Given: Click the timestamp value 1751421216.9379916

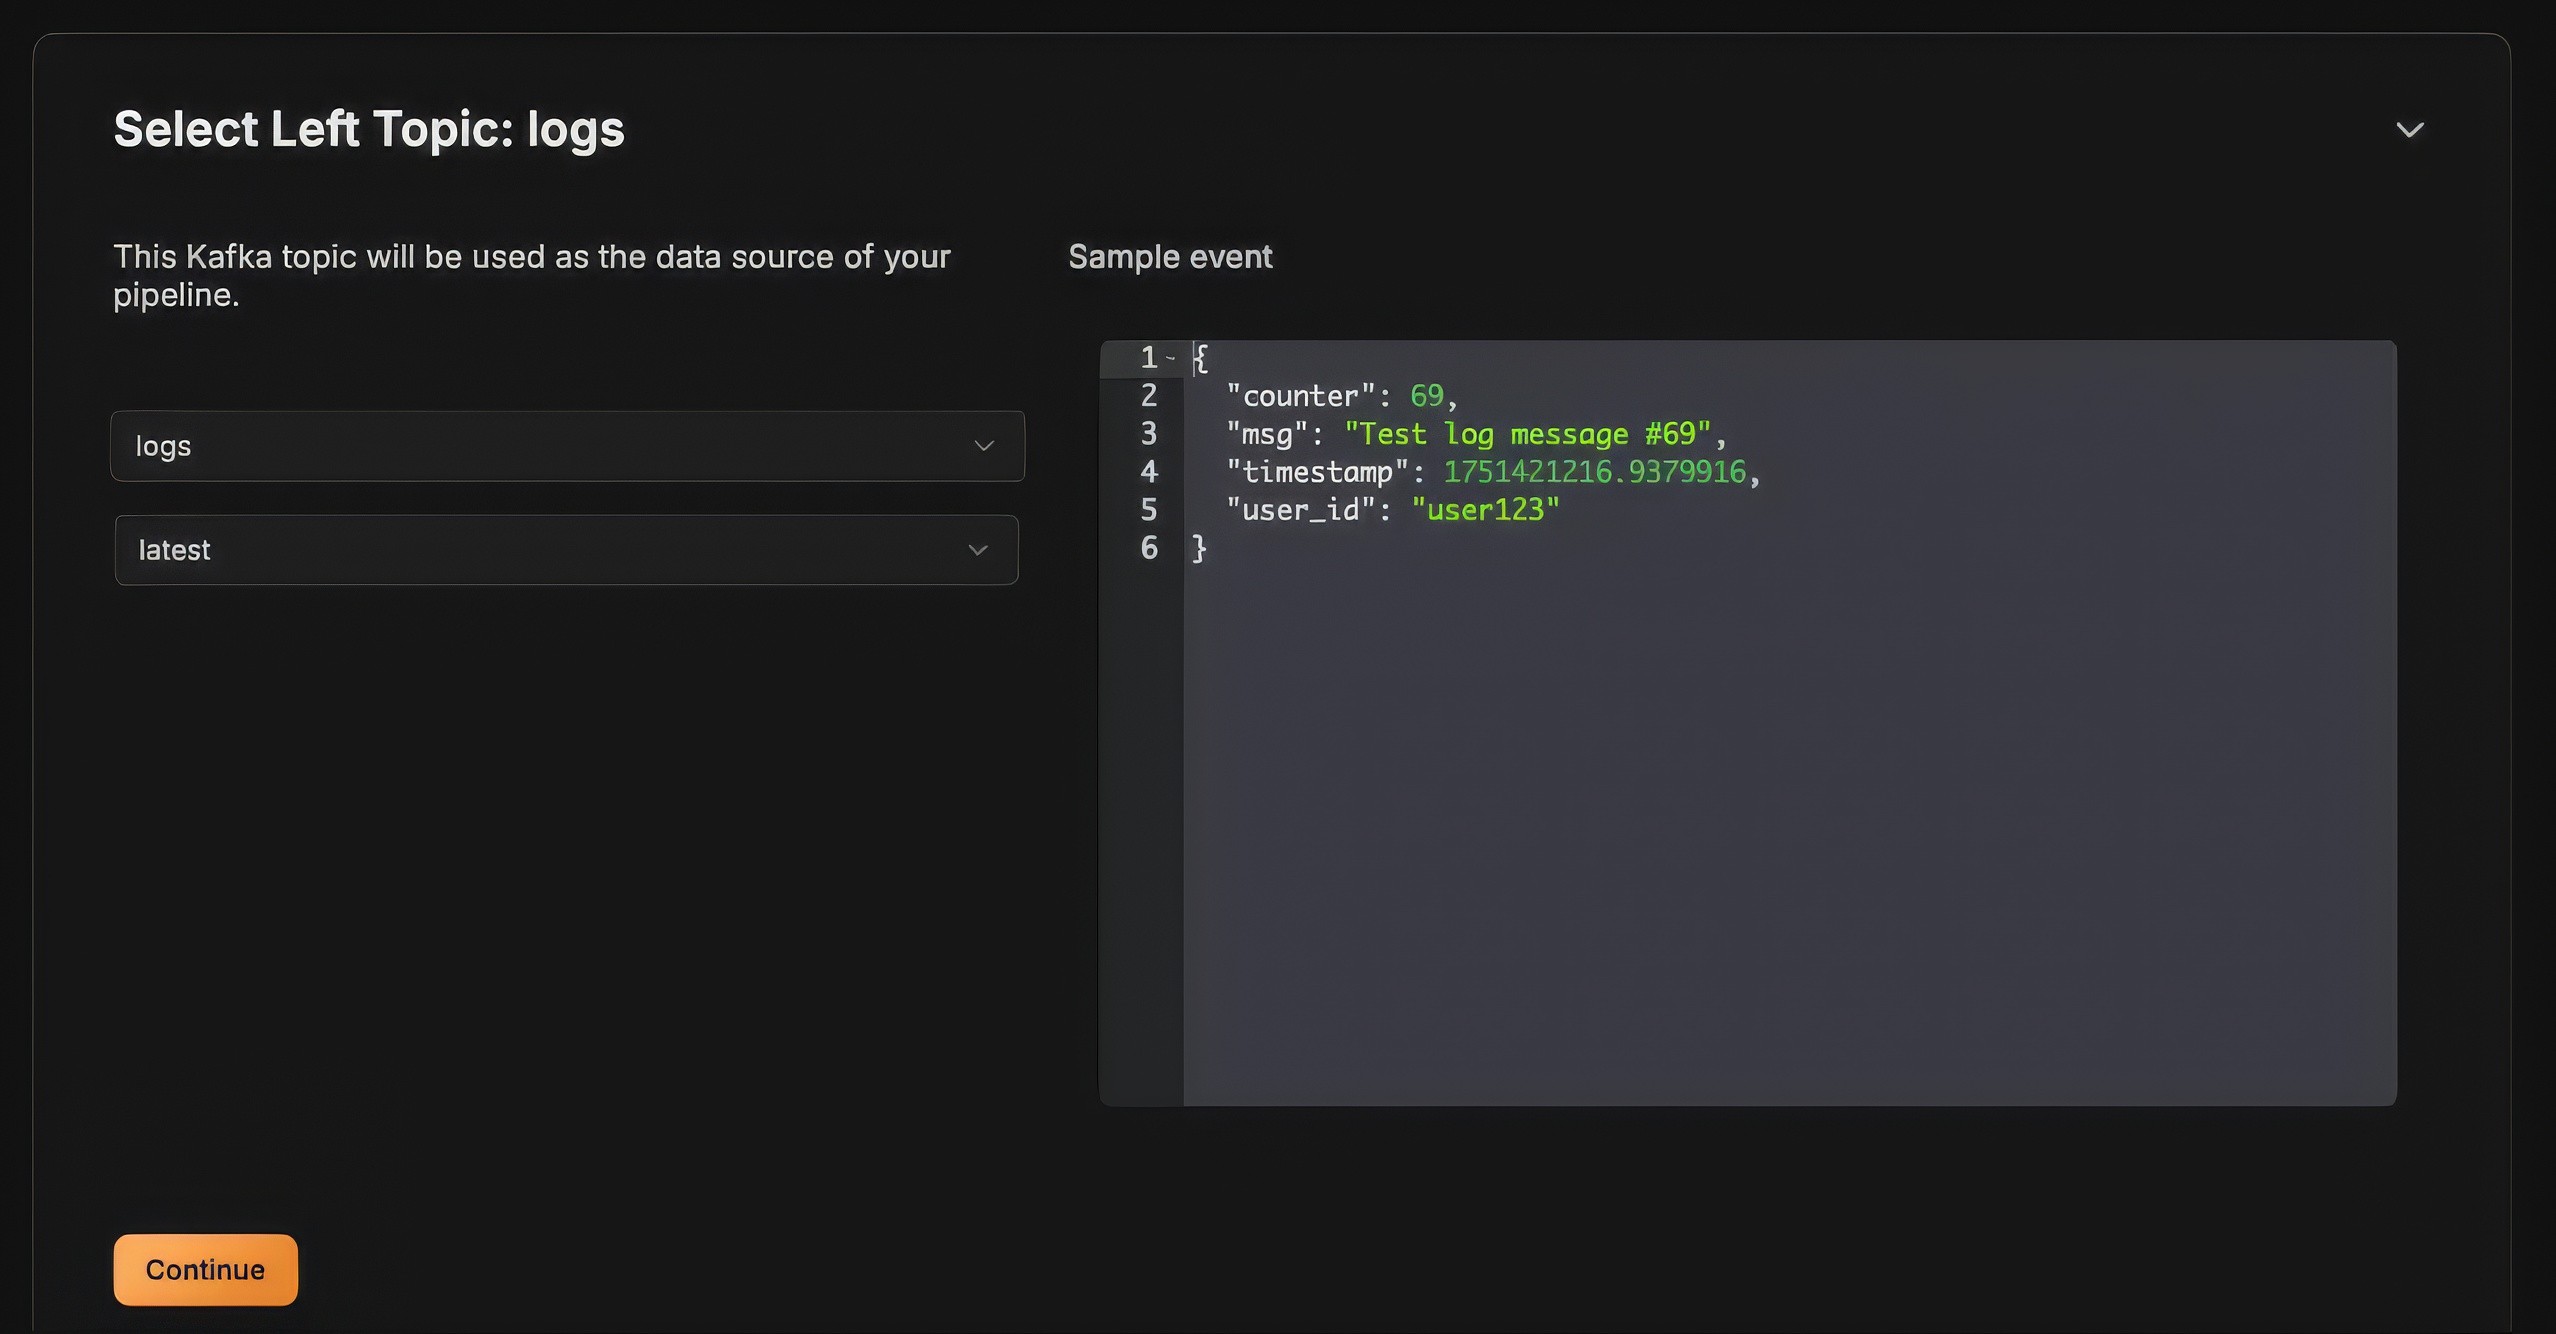Looking at the screenshot, I should coord(1594,472).
